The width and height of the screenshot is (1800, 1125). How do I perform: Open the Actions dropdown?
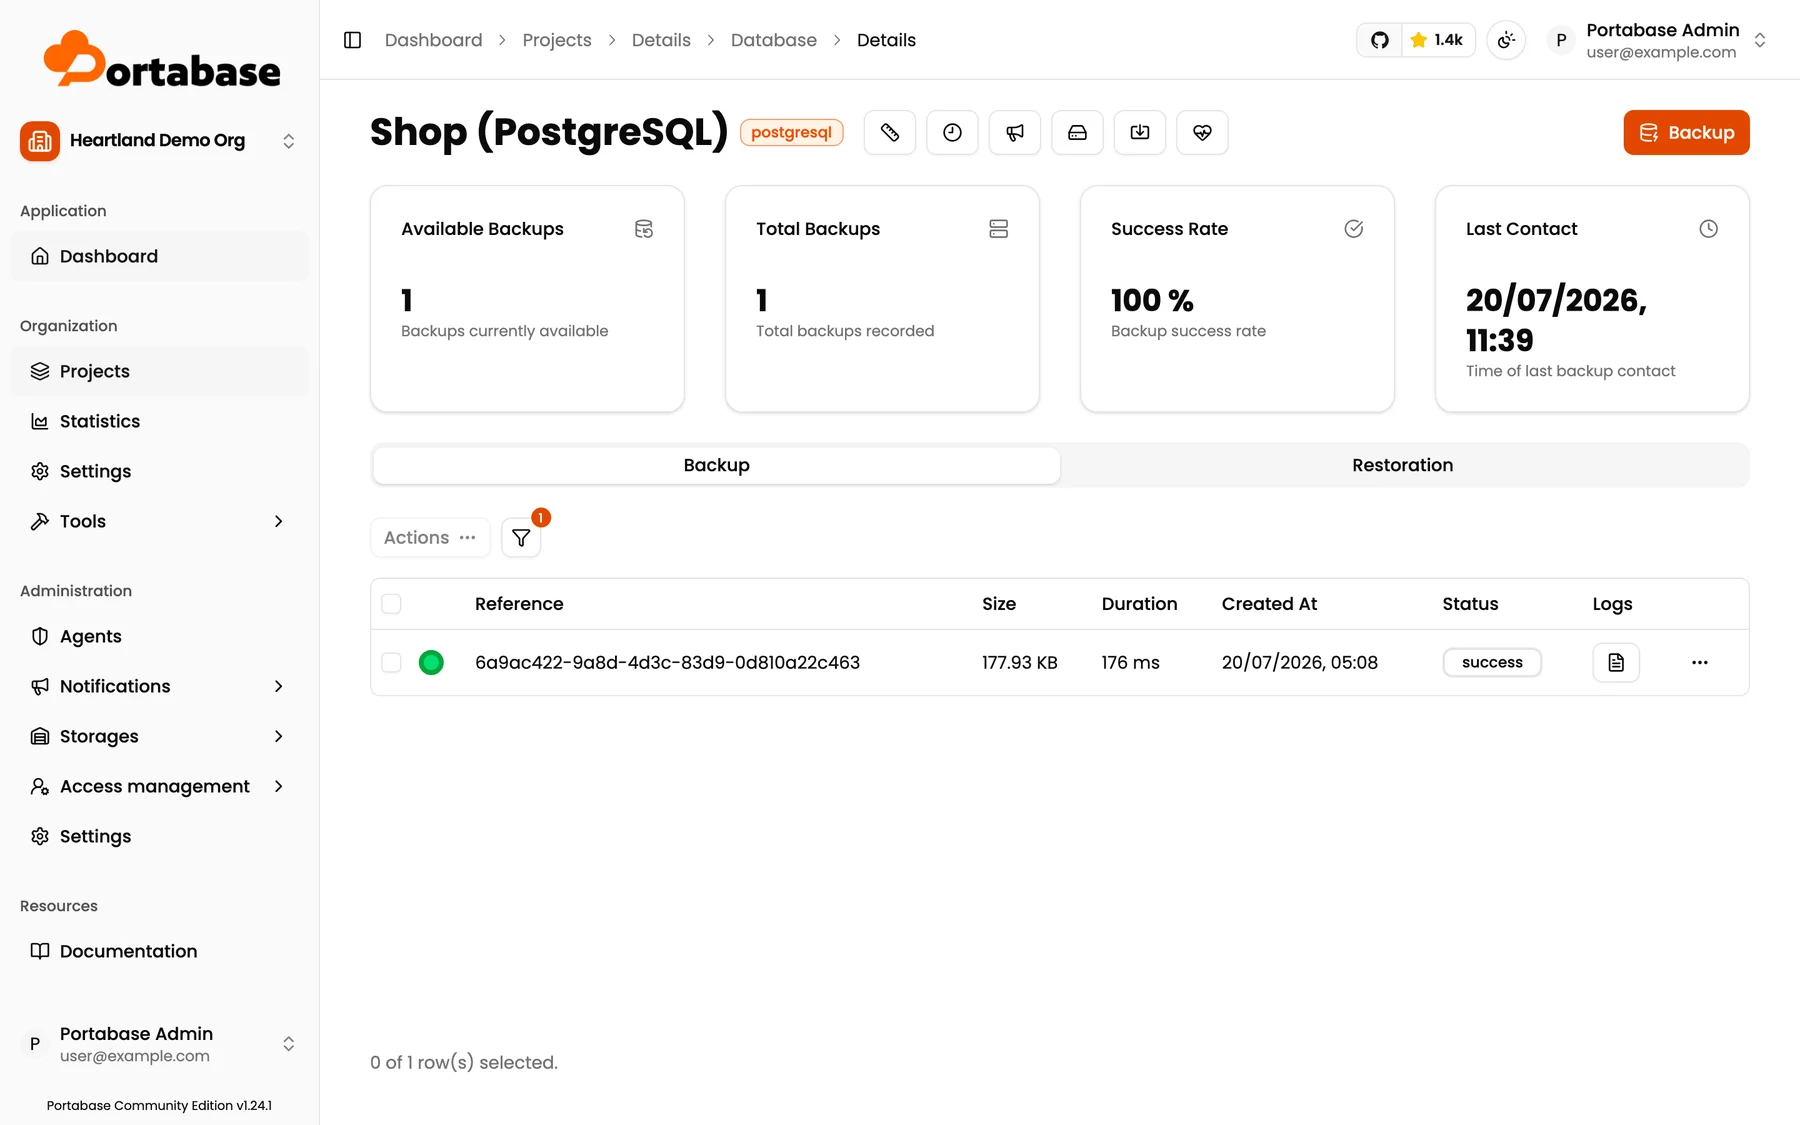[430, 537]
